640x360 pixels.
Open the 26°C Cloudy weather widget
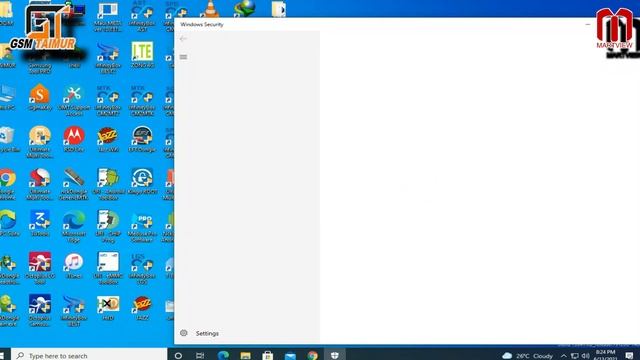[528, 356]
